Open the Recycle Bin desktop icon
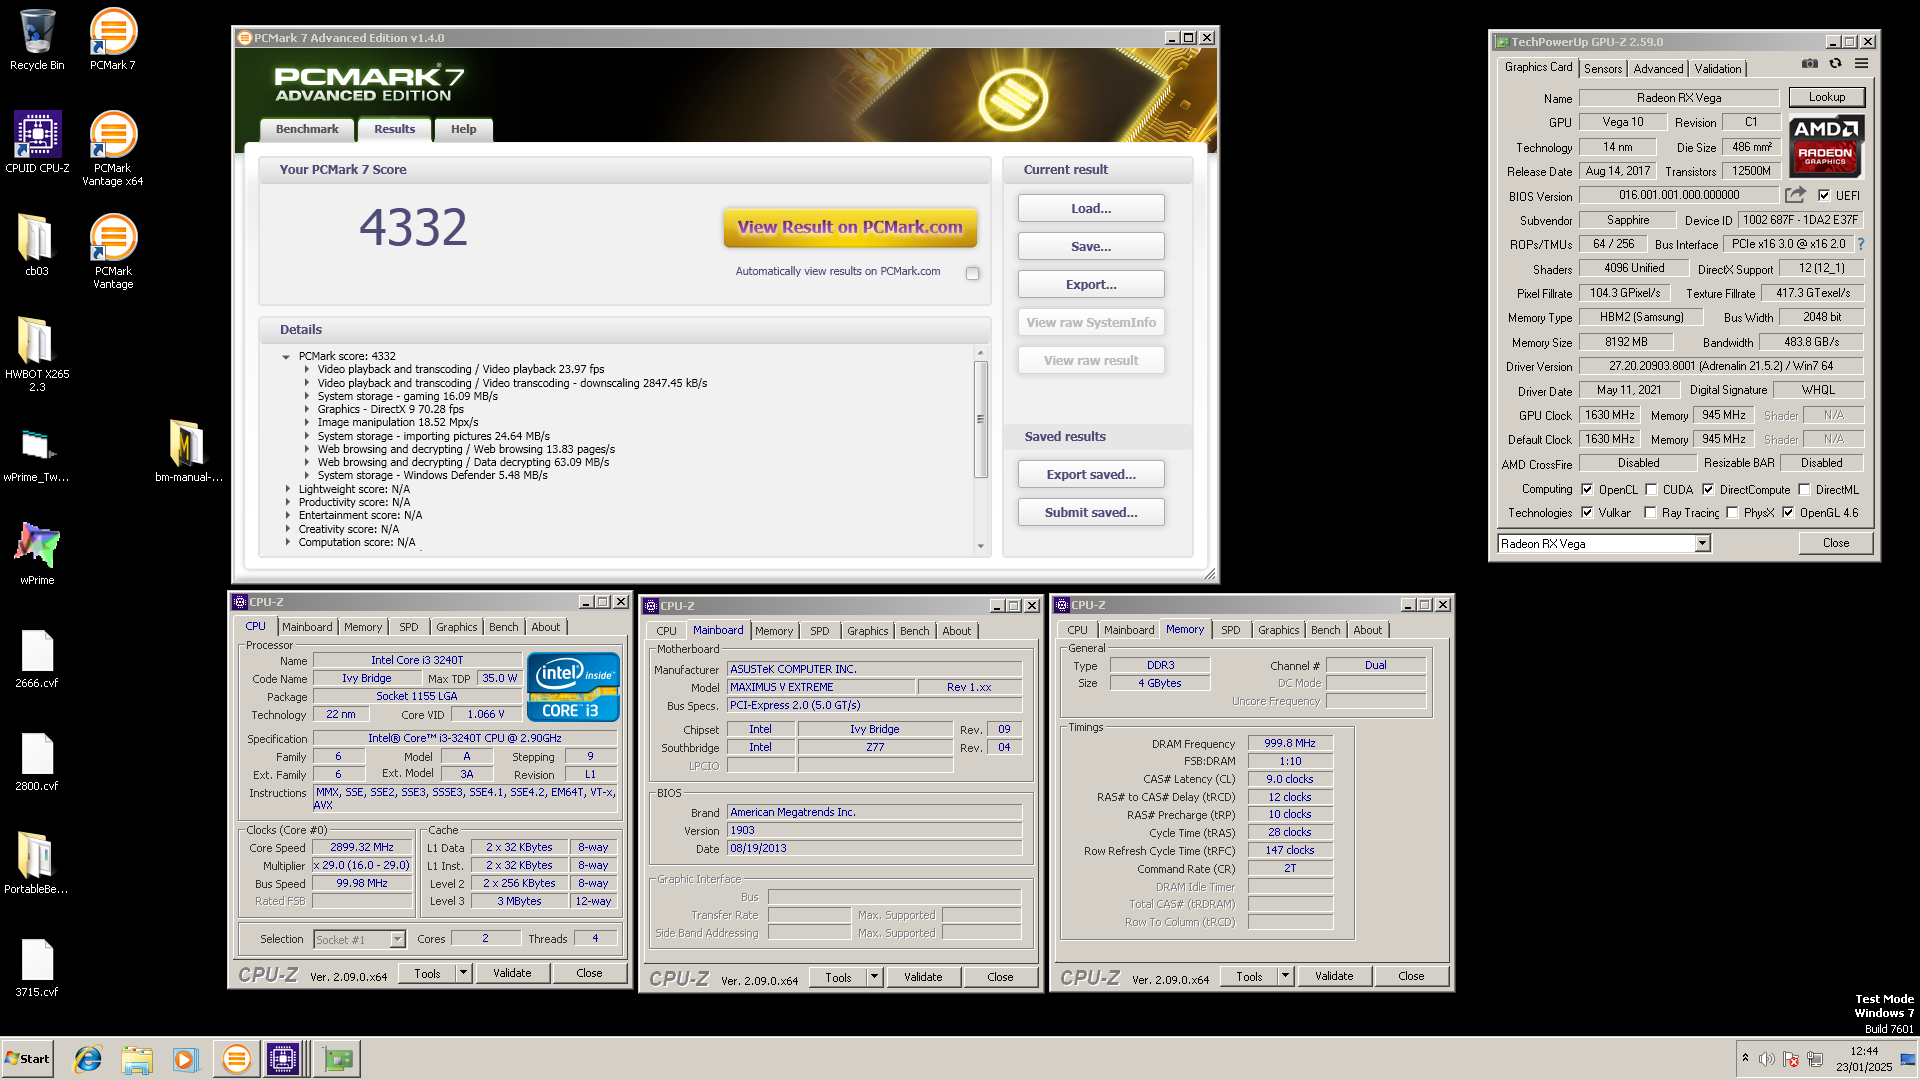 37,40
